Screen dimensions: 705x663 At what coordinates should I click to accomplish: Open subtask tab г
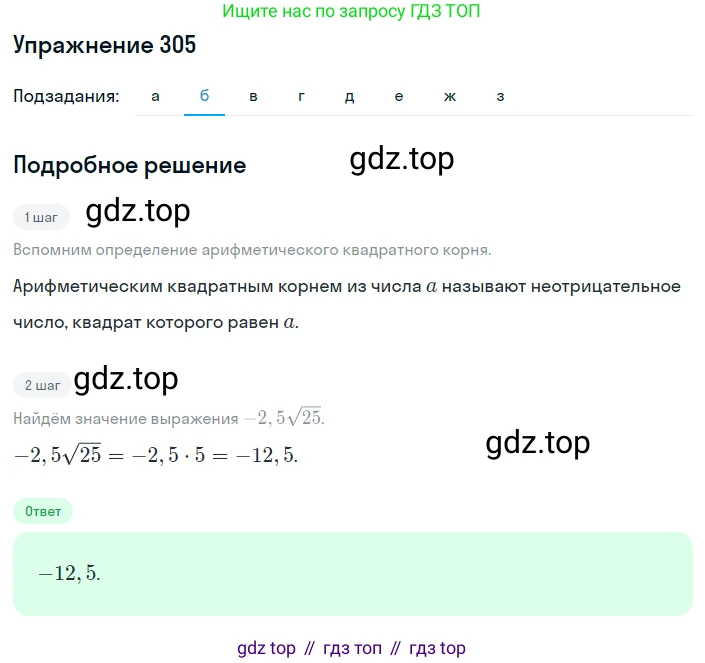pyautogui.click(x=301, y=96)
